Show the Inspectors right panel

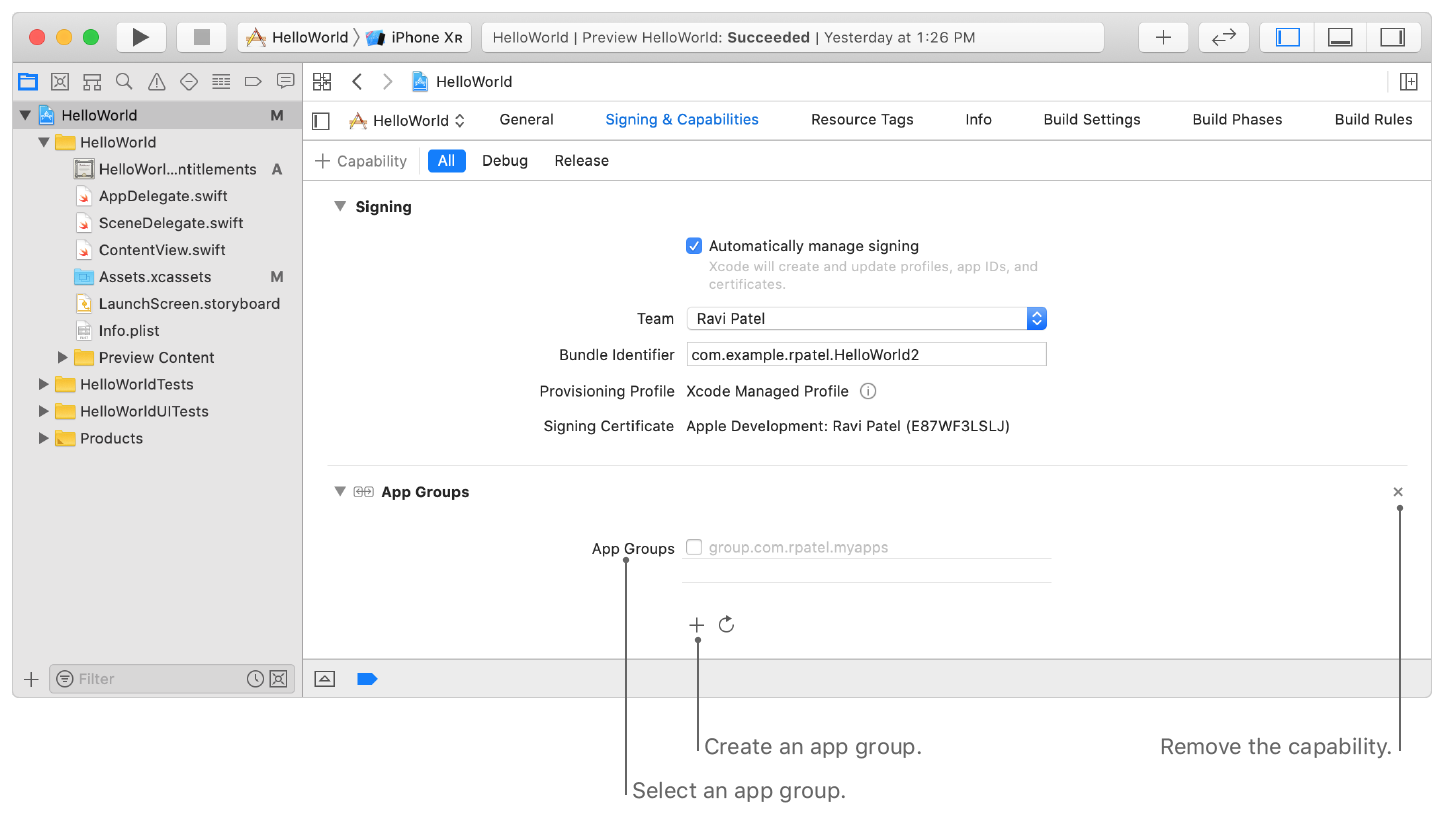click(1393, 37)
